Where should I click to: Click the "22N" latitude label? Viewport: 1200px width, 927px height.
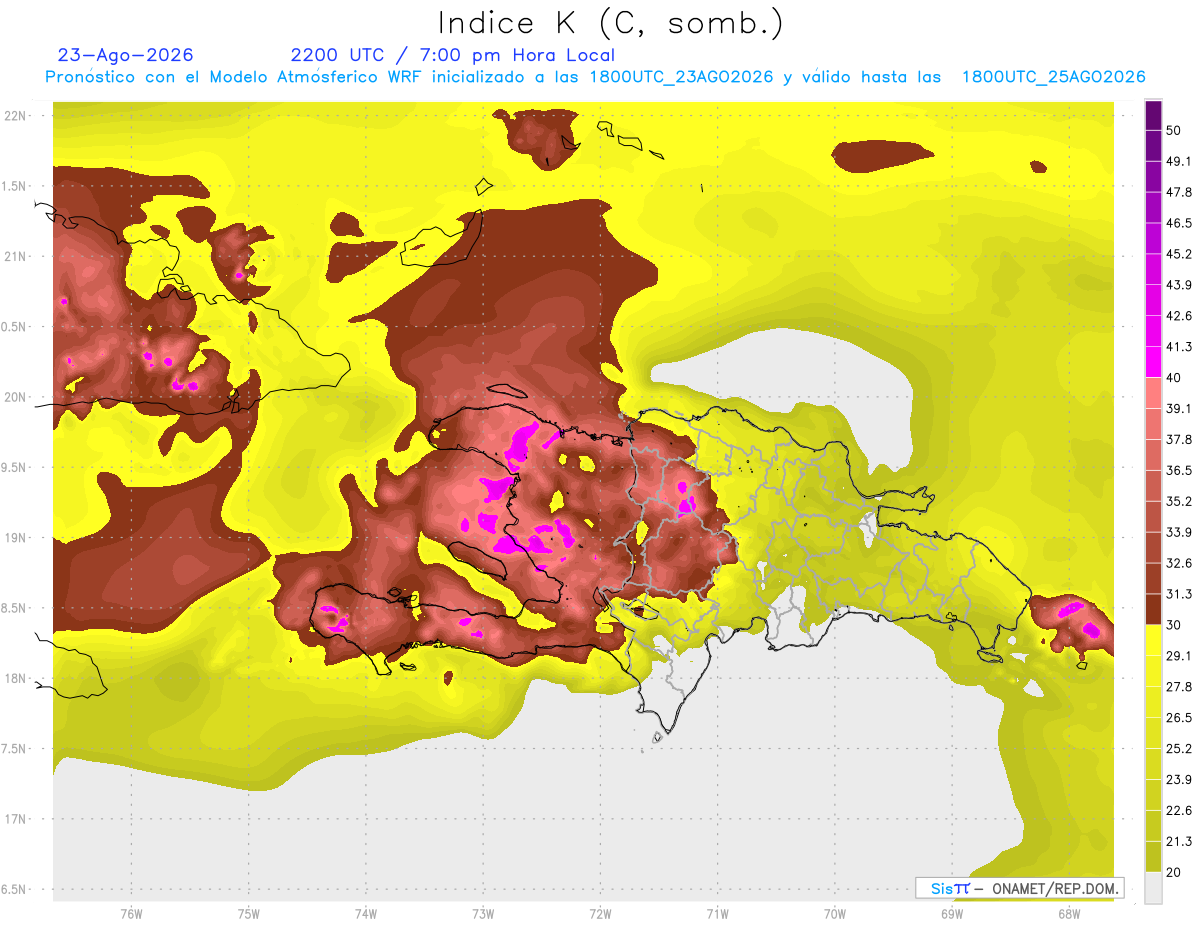pyautogui.click(x=15, y=116)
